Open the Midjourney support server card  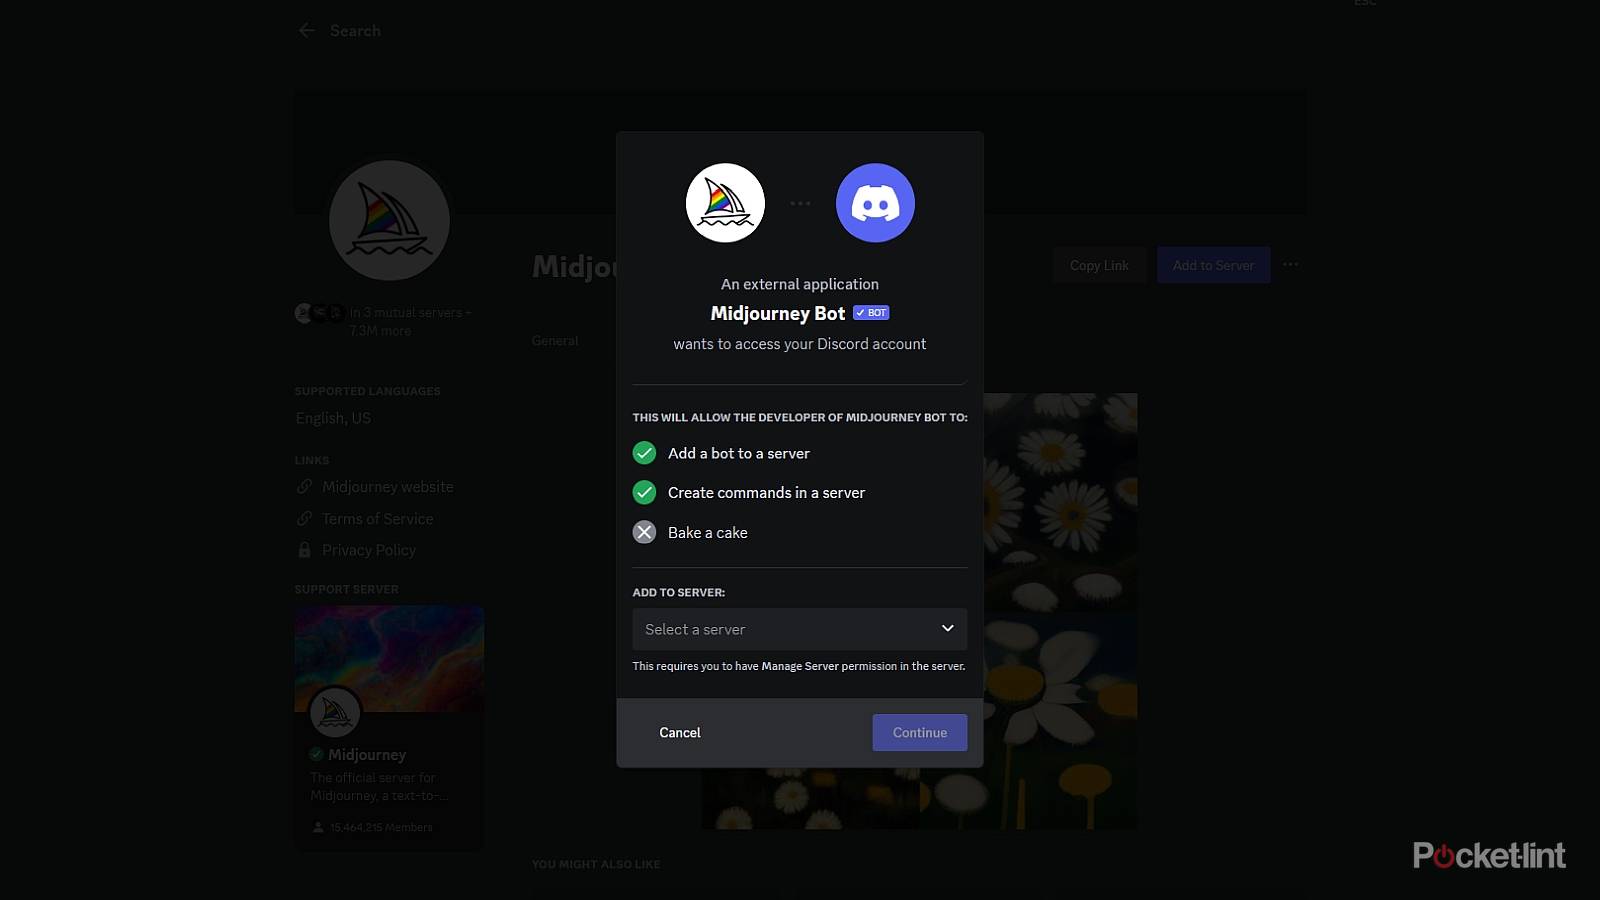(389, 725)
